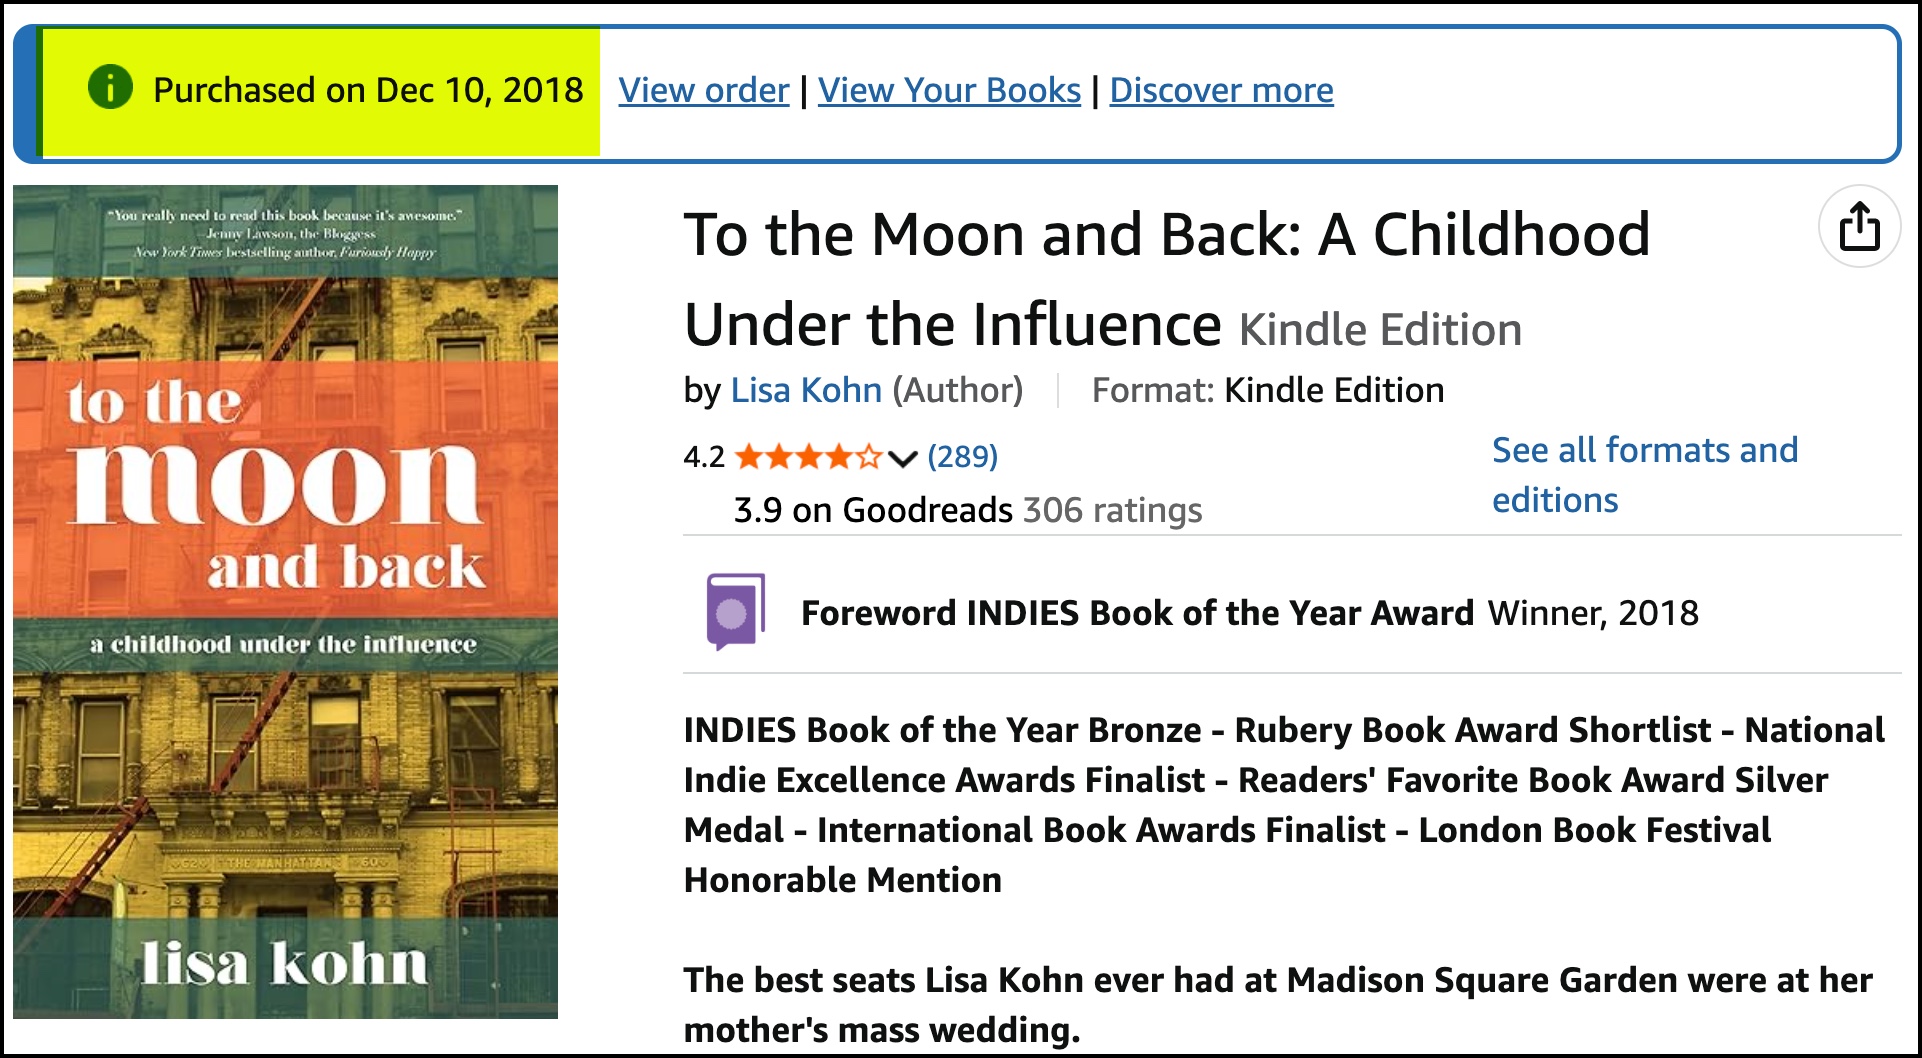Follow the Discover more link
This screenshot has width=1922, height=1058.
point(1221,90)
